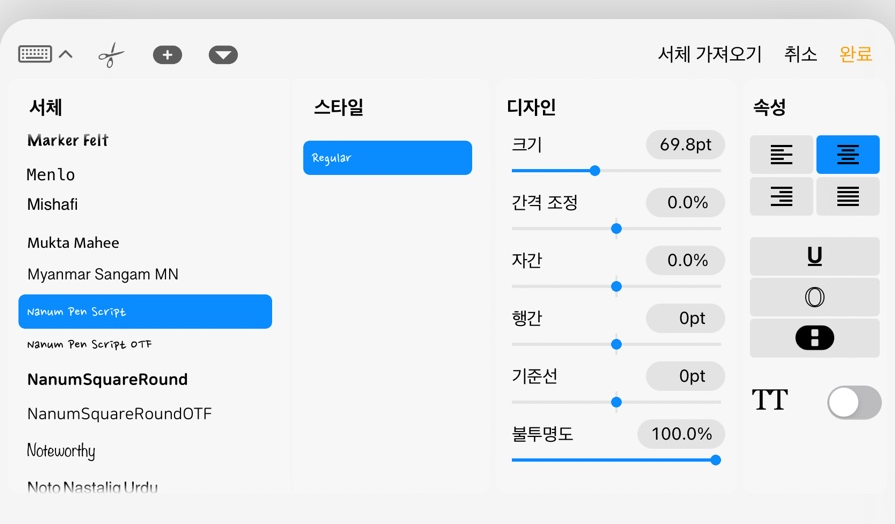Choose Myanmar Sangam MN font
The height and width of the screenshot is (524, 895).
tap(103, 275)
